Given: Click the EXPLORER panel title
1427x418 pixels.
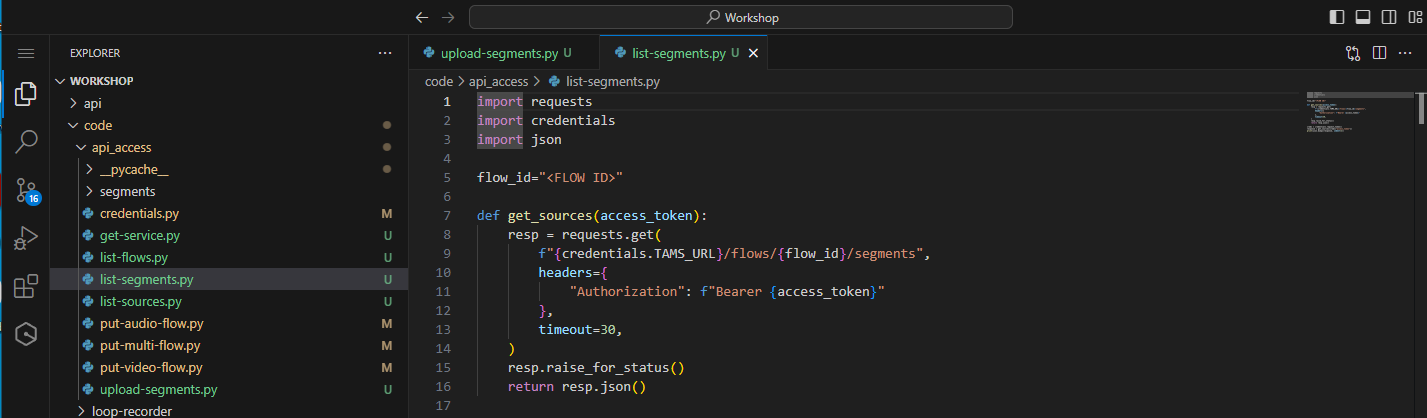Looking at the screenshot, I should (95, 53).
